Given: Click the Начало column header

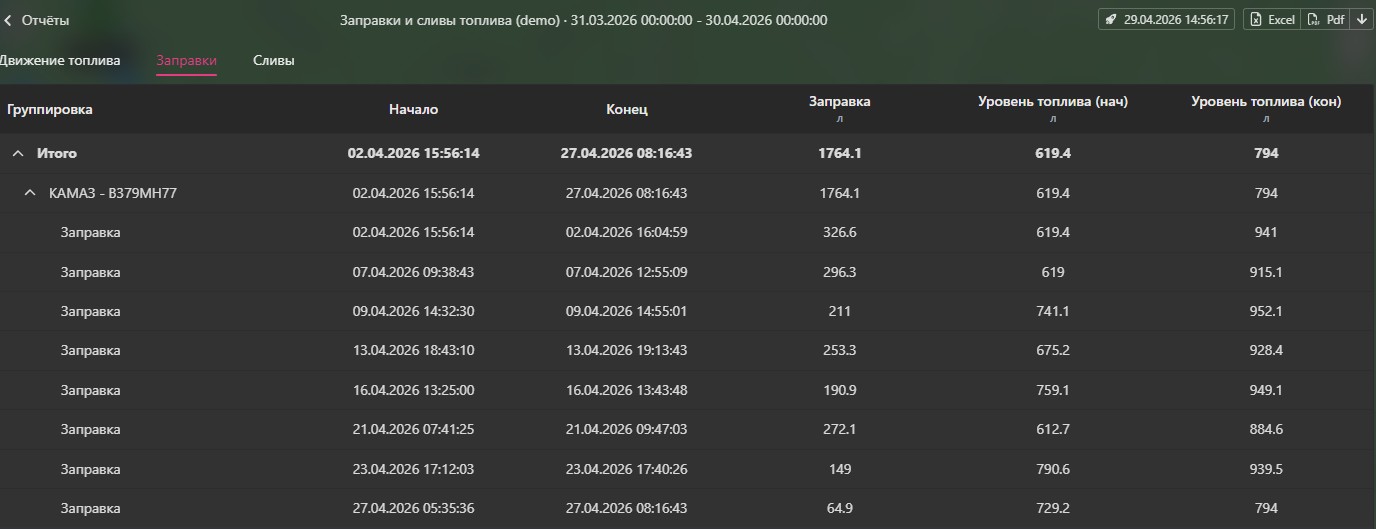Looking at the screenshot, I should click(413, 110).
